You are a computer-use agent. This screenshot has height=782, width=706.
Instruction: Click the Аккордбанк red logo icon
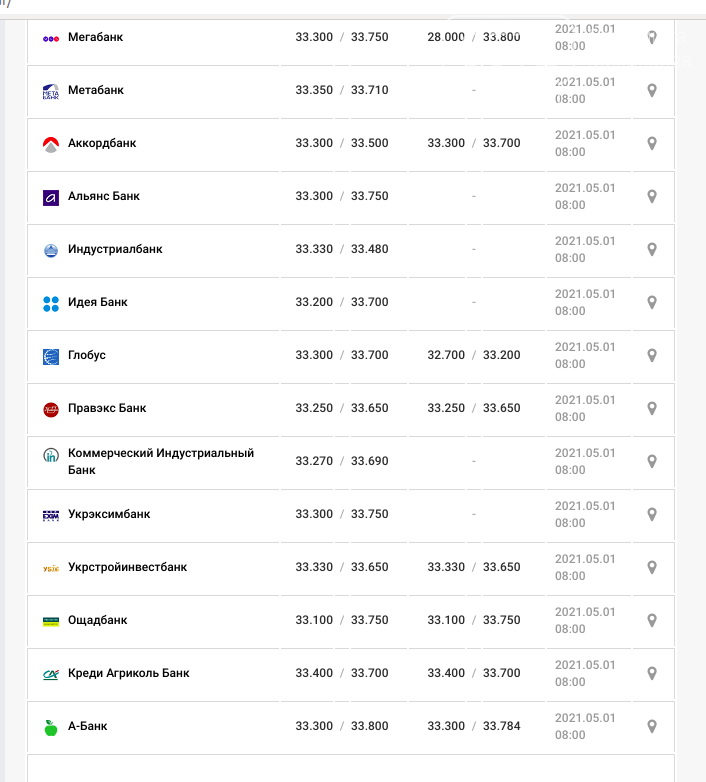[x=51, y=144]
